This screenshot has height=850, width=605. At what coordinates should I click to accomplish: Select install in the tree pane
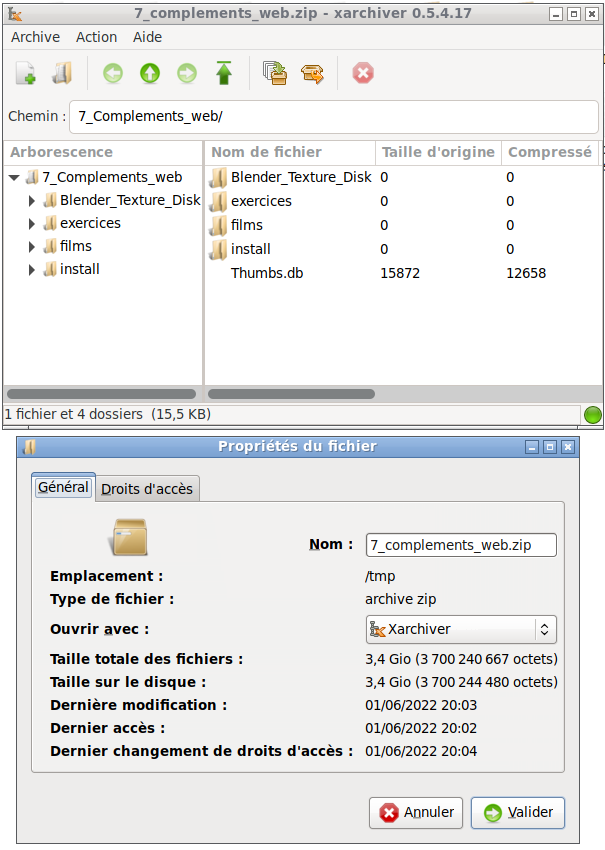(x=80, y=269)
